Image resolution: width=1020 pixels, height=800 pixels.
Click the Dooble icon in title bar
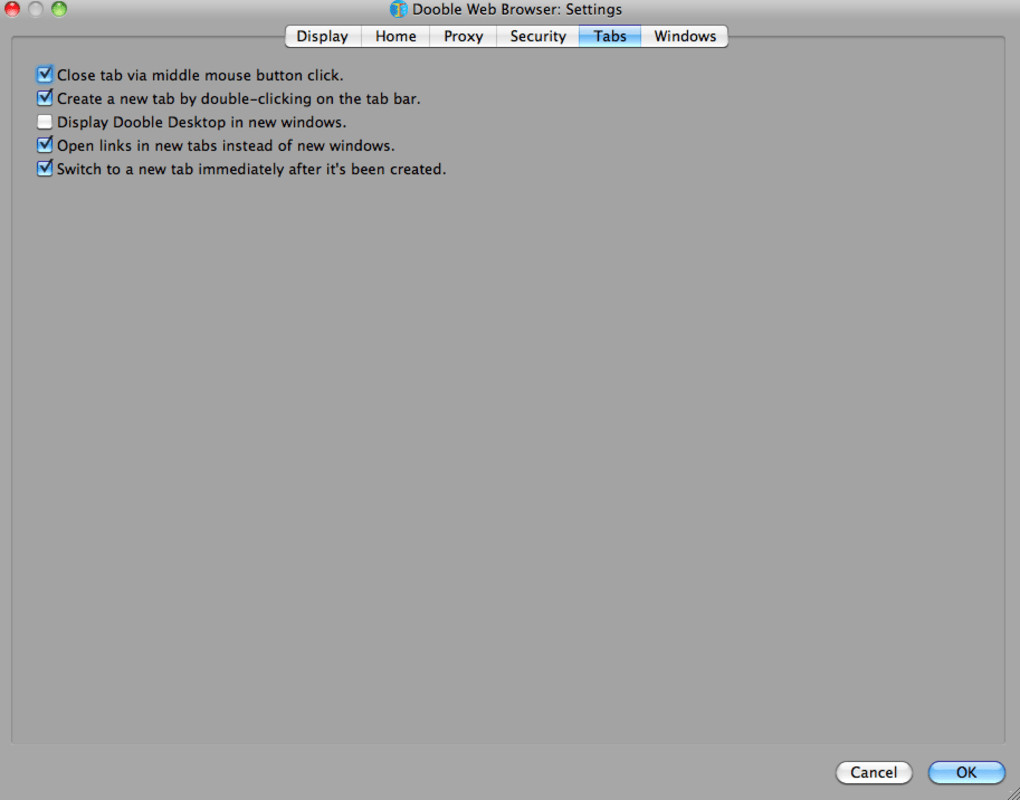(398, 9)
